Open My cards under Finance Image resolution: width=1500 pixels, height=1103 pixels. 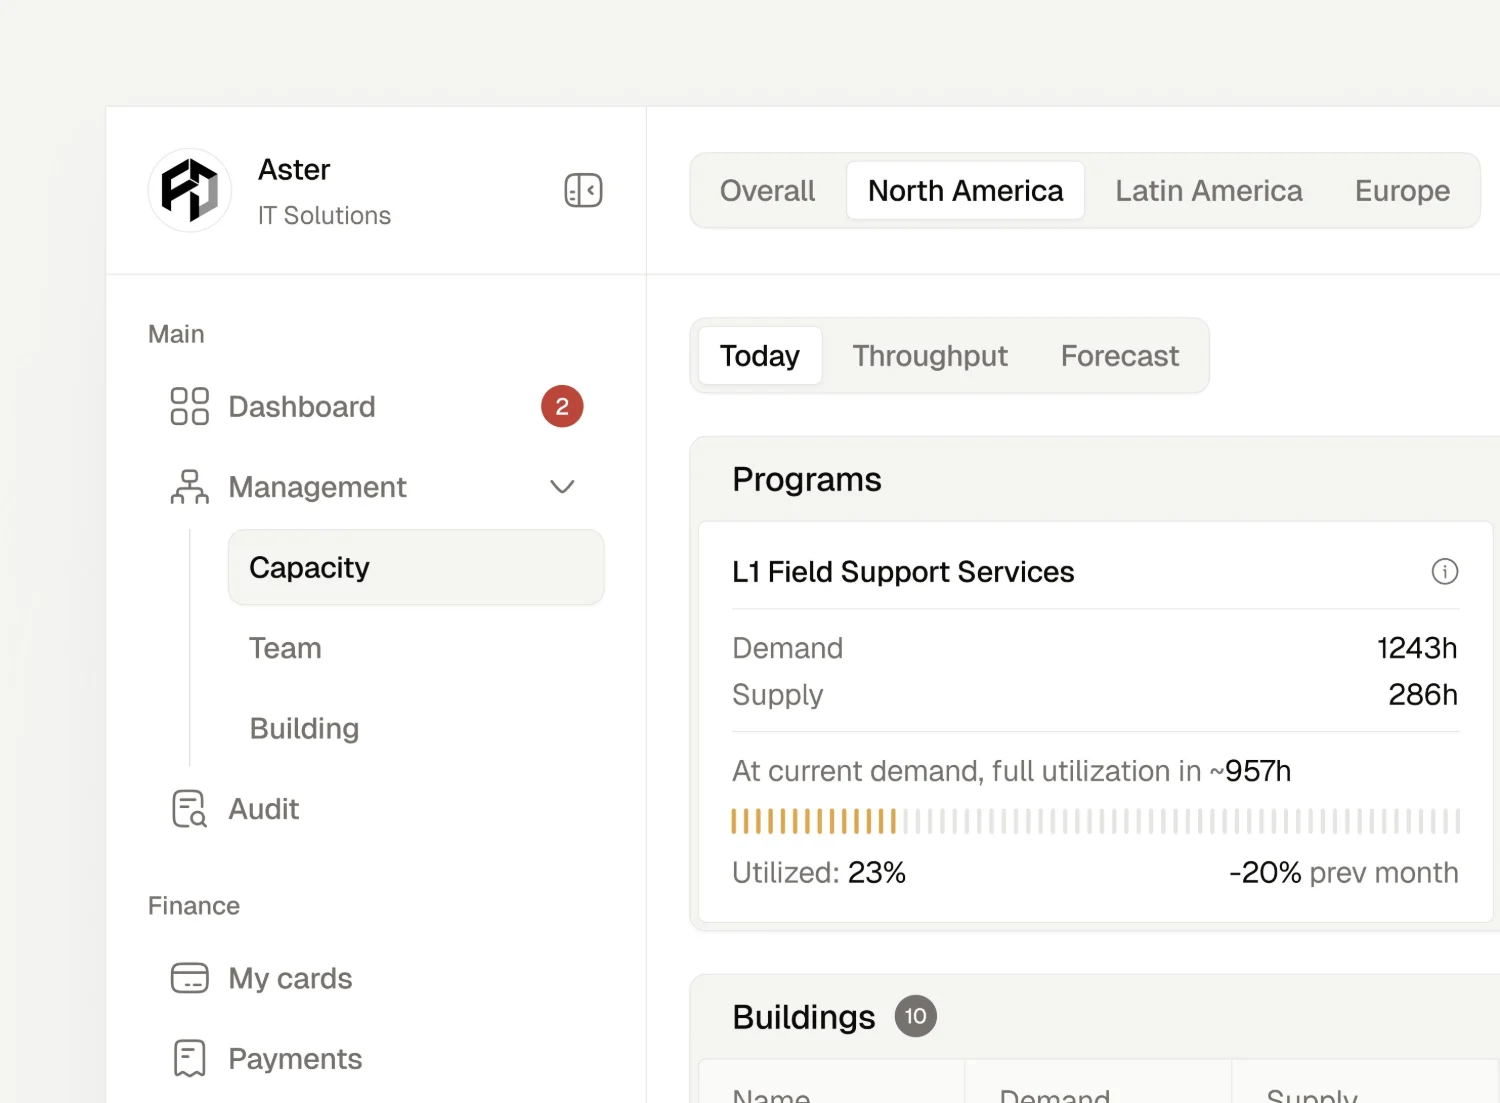(x=376, y=978)
